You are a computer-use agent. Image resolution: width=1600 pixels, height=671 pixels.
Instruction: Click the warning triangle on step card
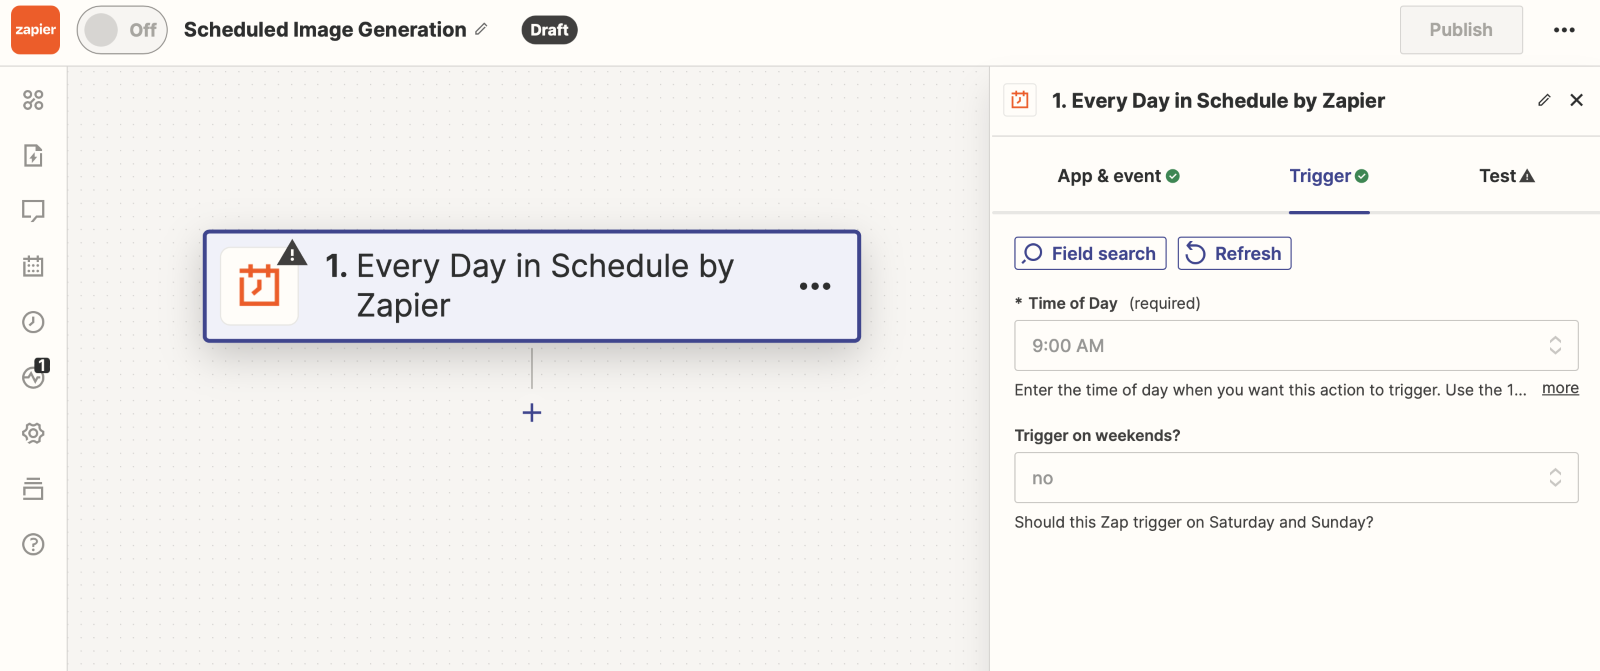[292, 253]
